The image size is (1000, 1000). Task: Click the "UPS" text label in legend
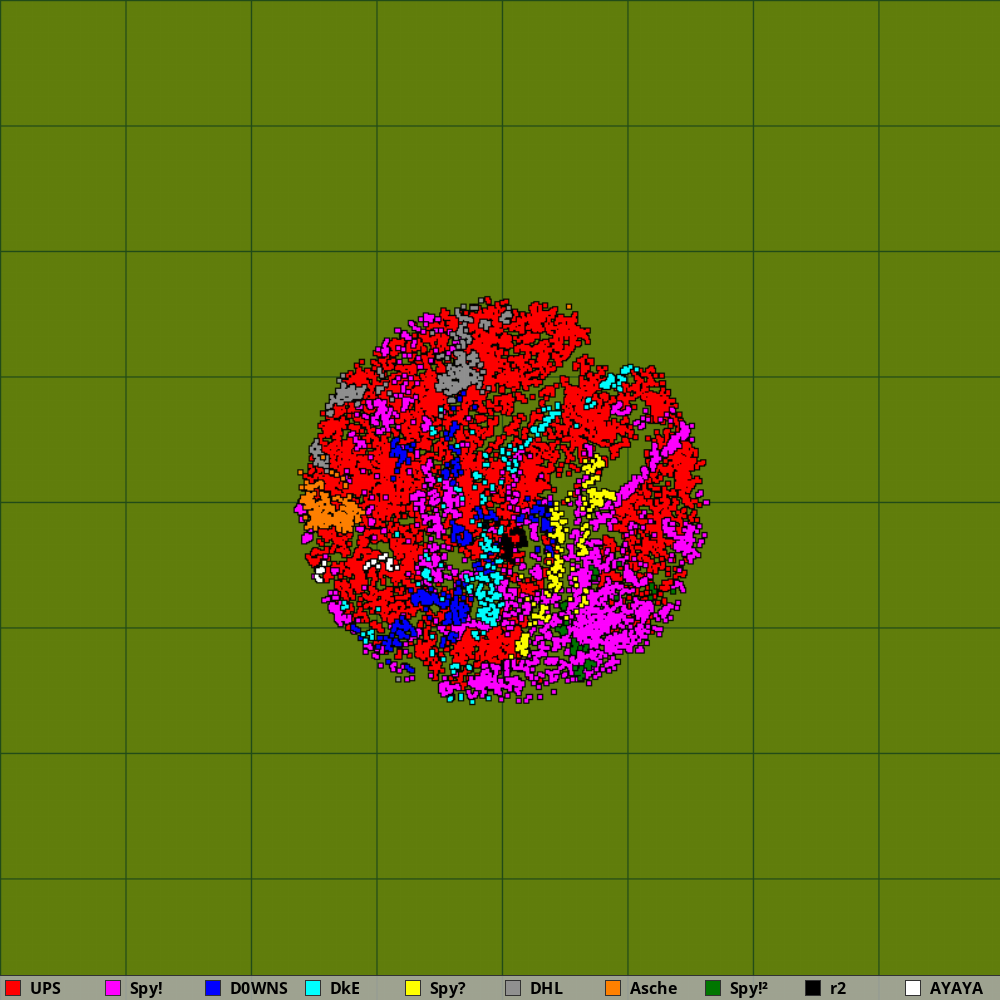tap(45, 988)
